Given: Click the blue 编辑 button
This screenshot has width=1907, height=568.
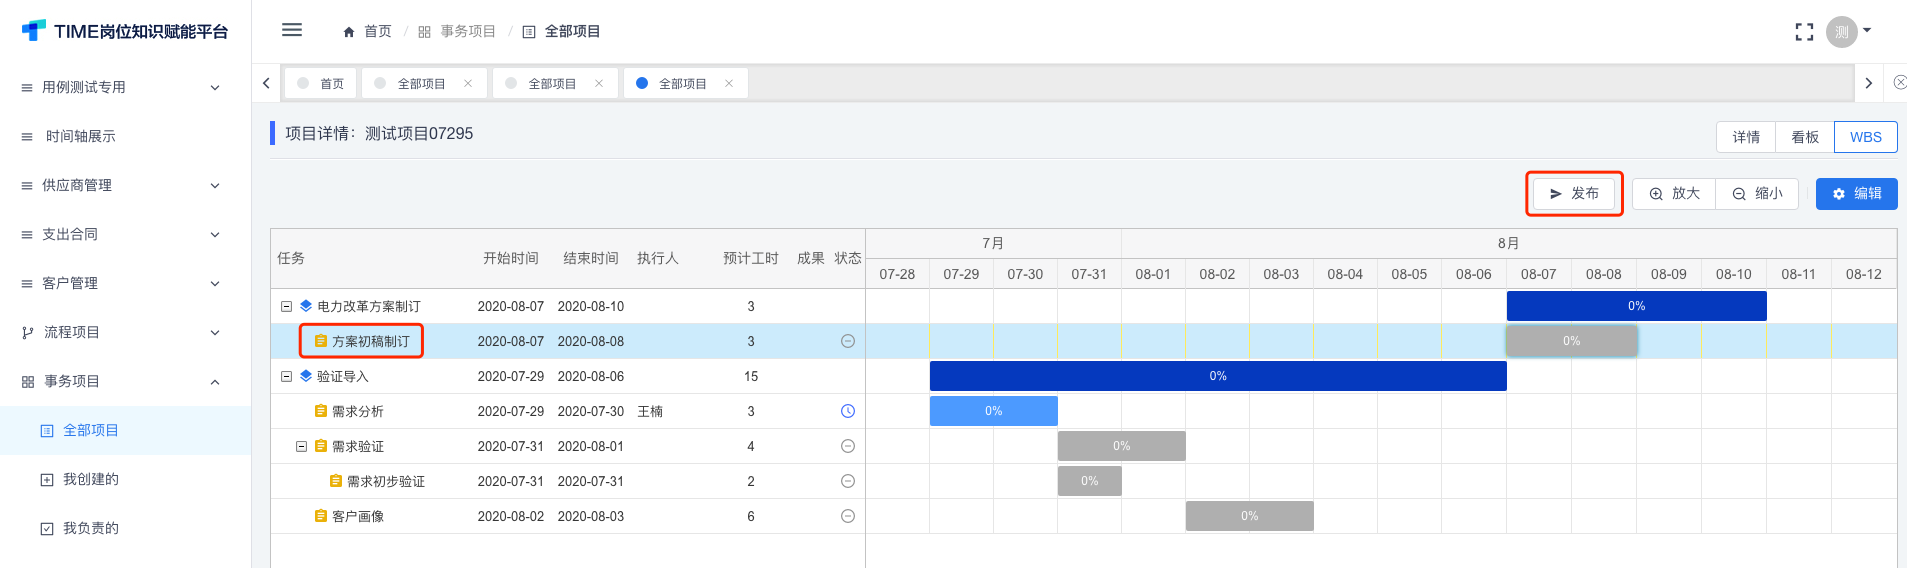Looking at the screenshot, I should pyautogui.click(x=1856, y=193).
